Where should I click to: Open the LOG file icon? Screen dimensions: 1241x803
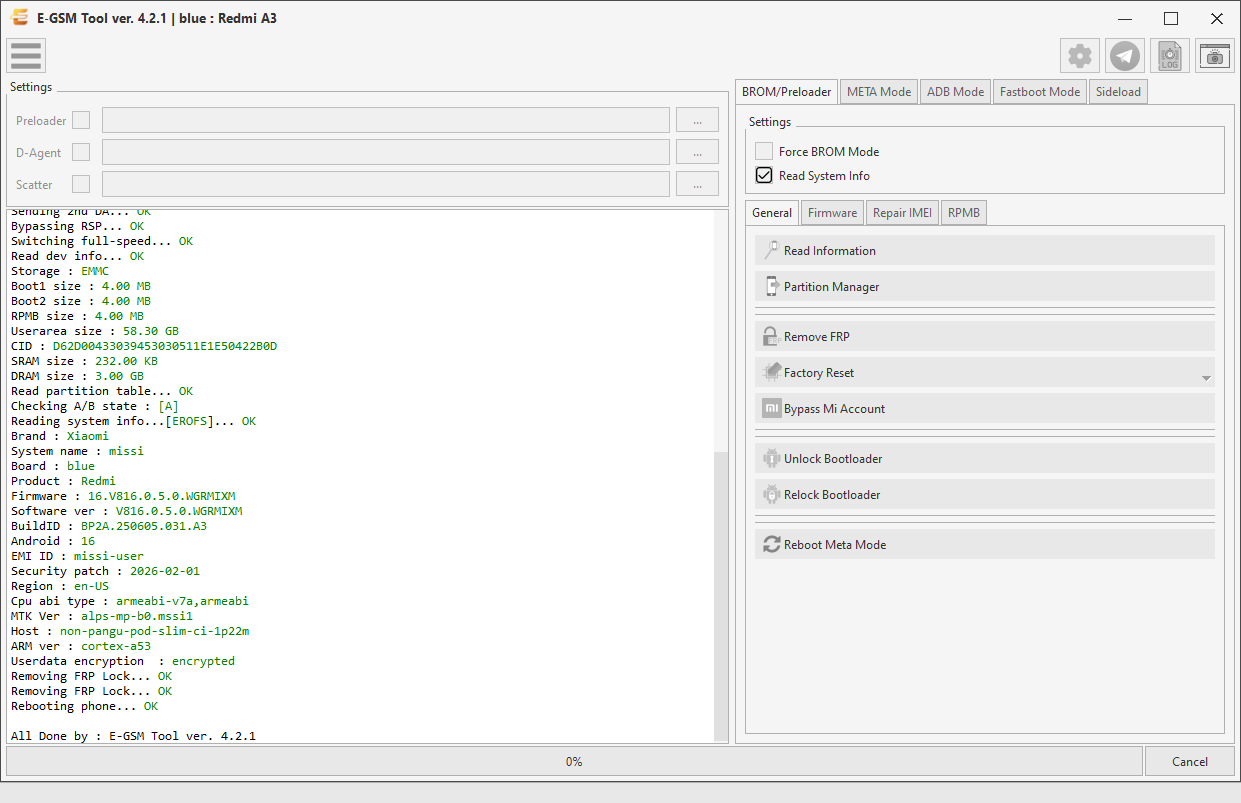tap(1170, 56)
